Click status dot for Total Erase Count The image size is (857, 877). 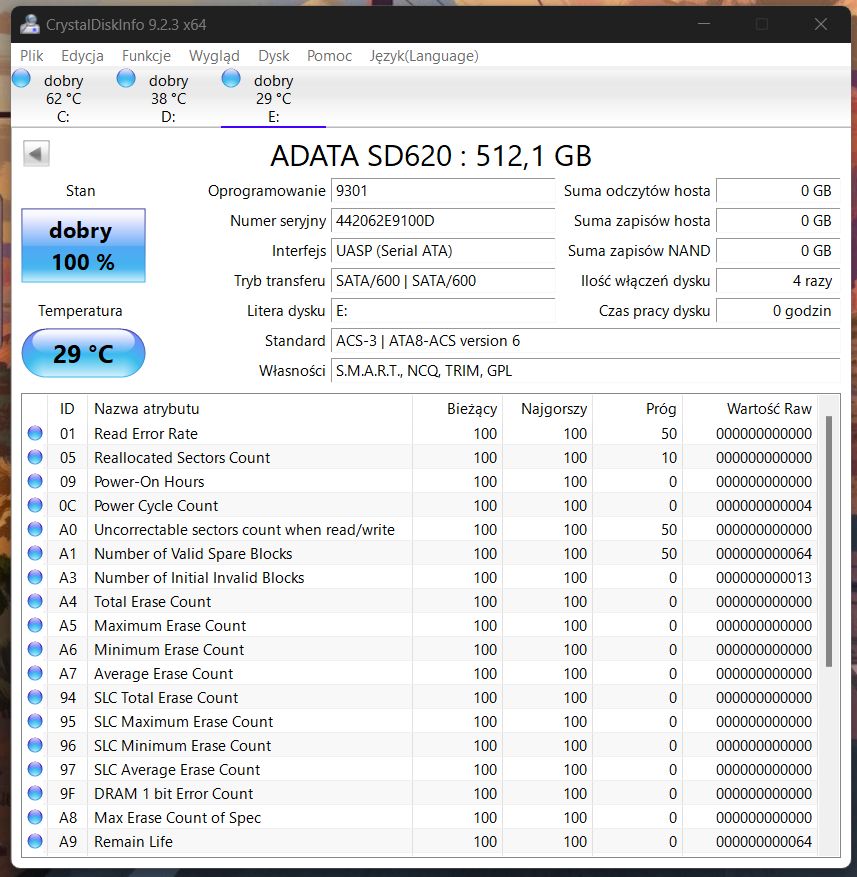[35, 601]
